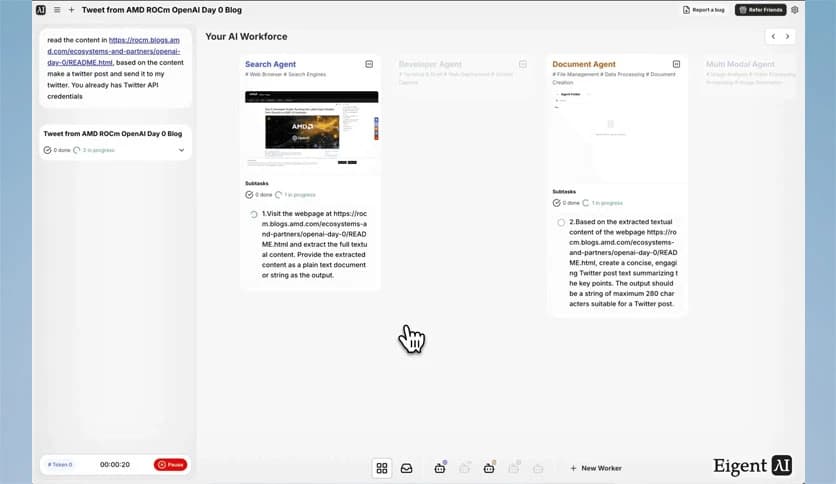This screenshot has width=836, height=484.
Task: Open the Search Agent browser screenshot thumbnail
Action: [312, 129]
